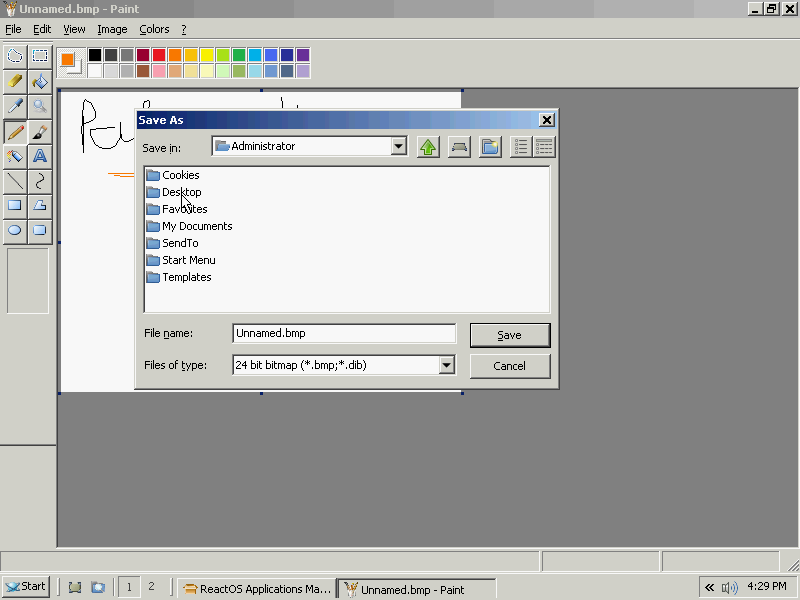The image size is (800, 600).
Task: Go up one folder level
Action: pyautogui.click(x=428, y=147)
